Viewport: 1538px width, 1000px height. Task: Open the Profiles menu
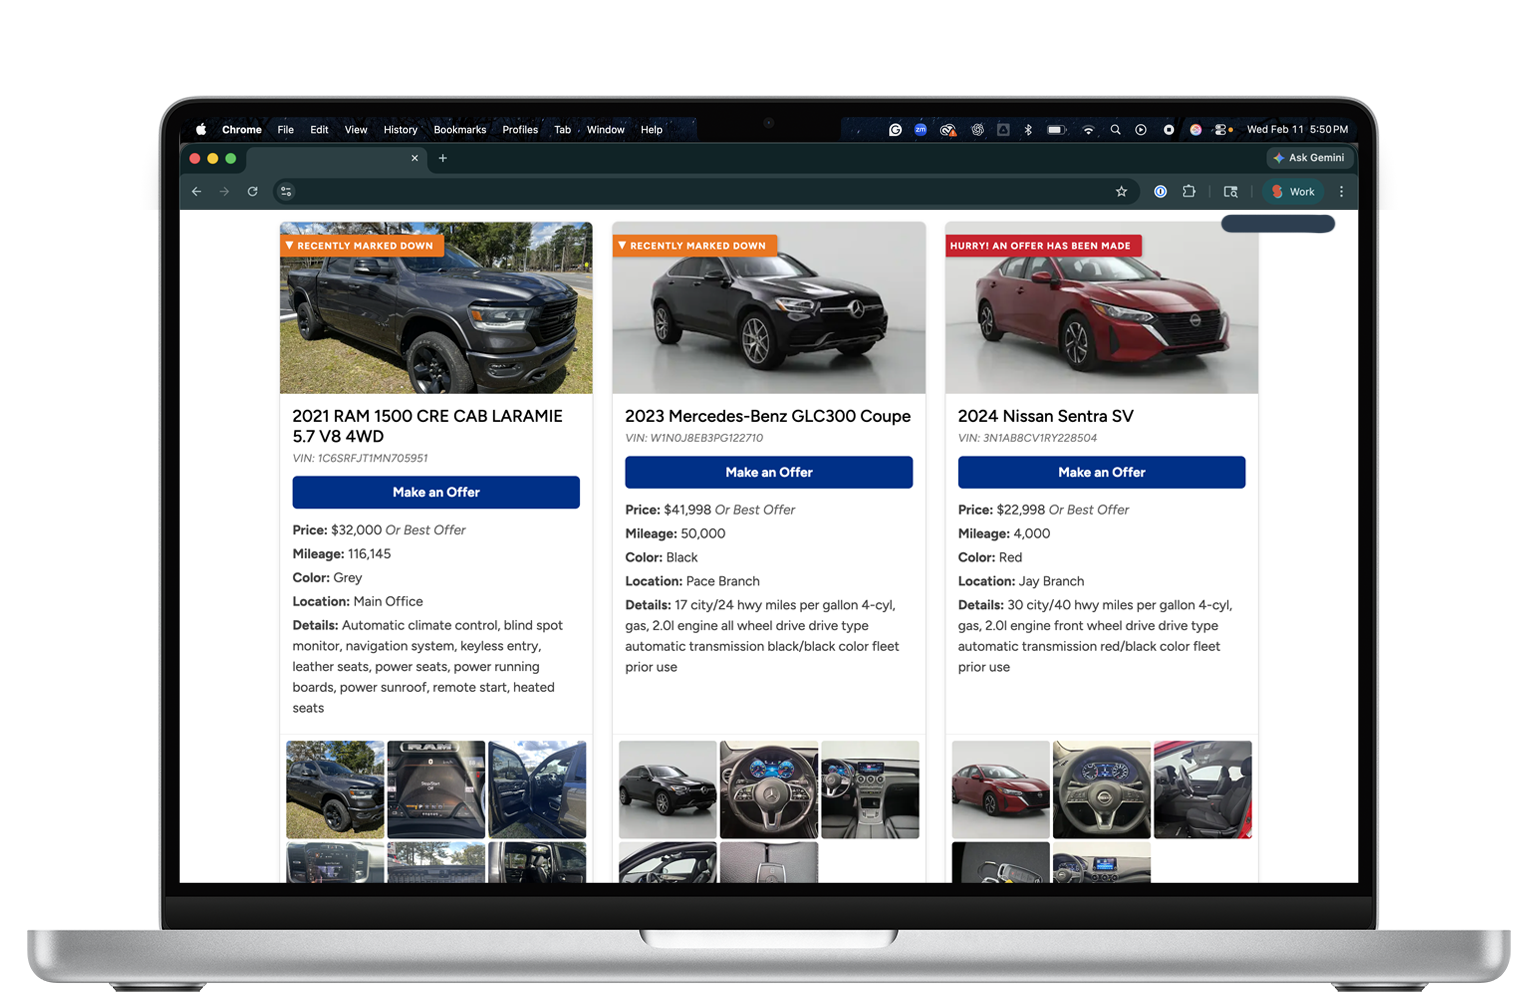520,130
